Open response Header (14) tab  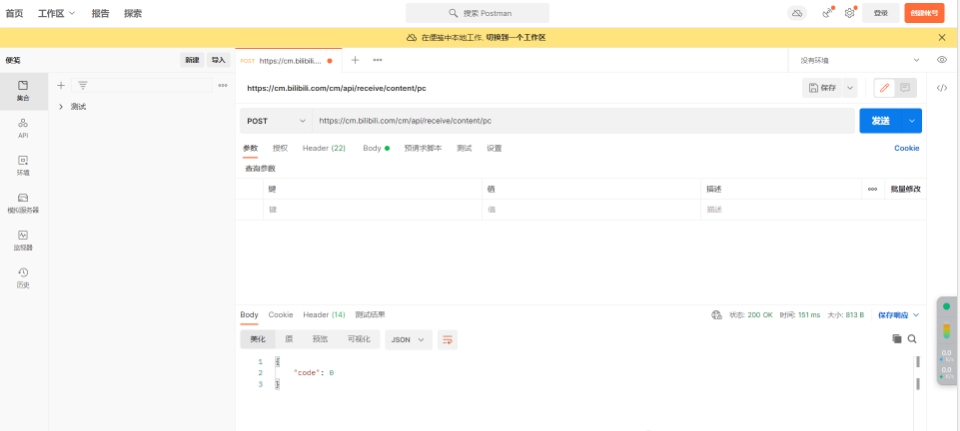point(324,315)
